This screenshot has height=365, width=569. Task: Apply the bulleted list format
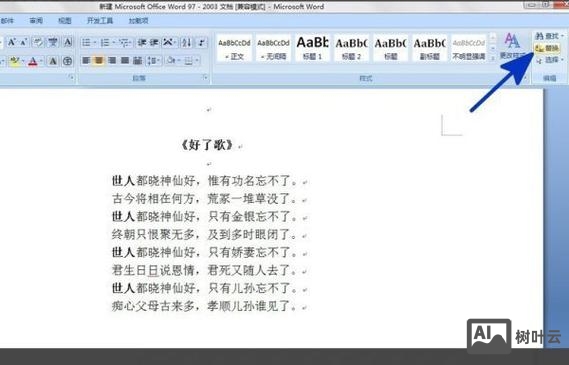pos(86,43)
